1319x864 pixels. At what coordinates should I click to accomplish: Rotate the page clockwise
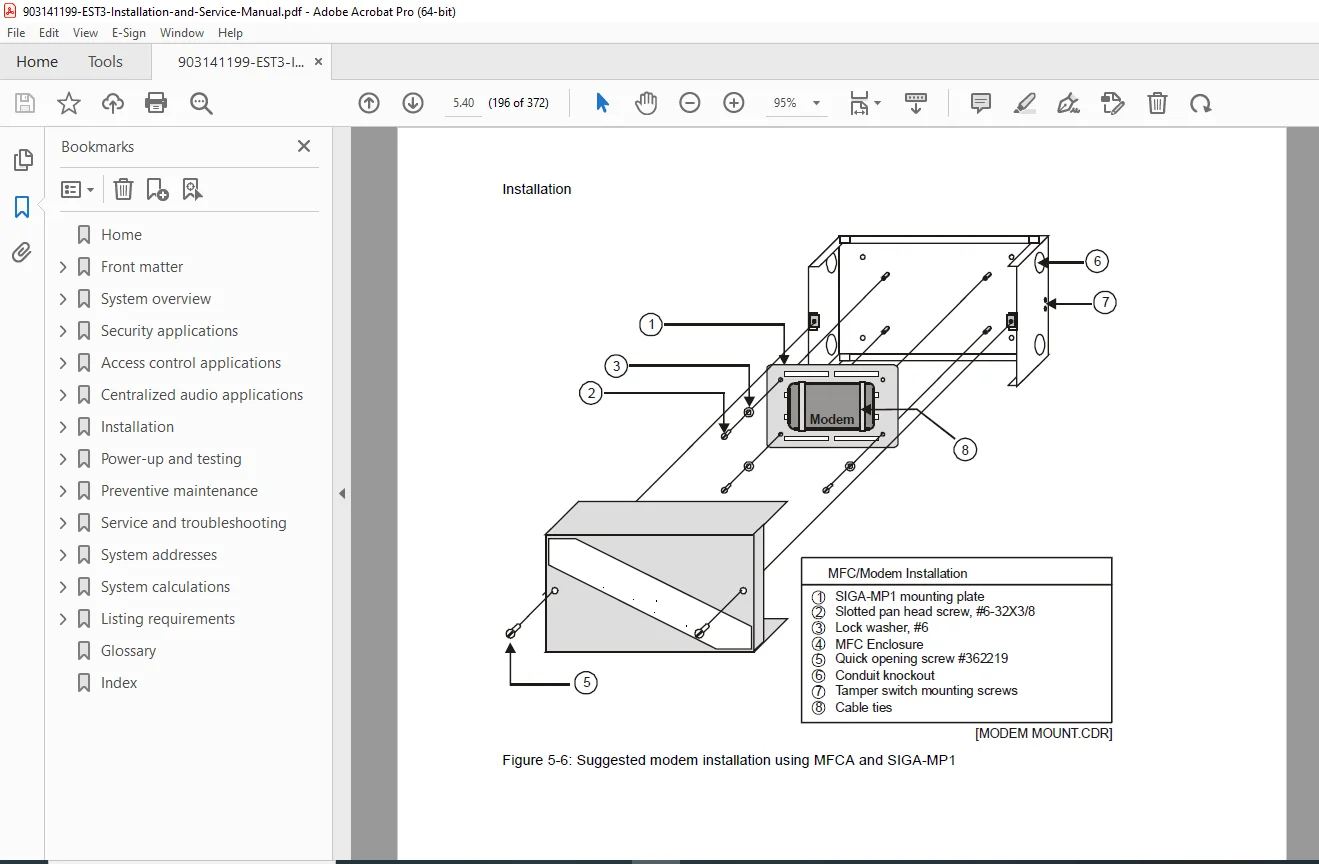pyautogui.click(x=1200, y=103)
